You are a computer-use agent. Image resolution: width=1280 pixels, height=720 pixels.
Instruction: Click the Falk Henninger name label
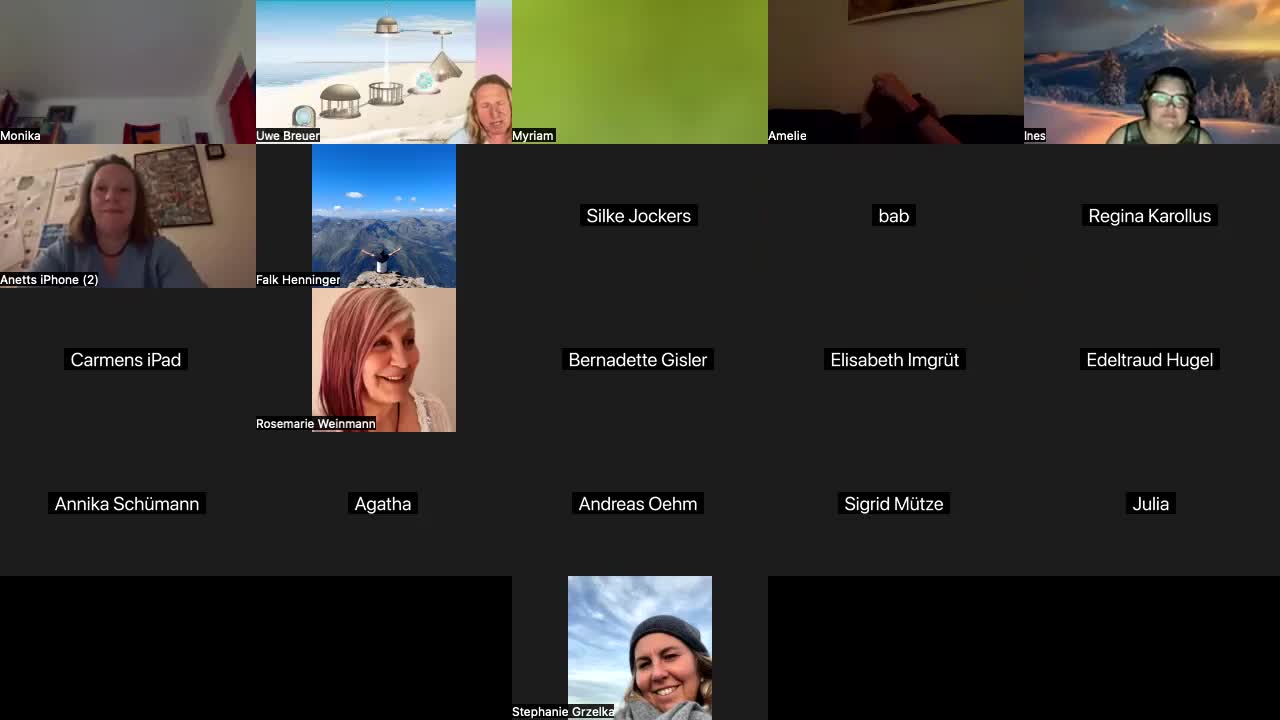pyautogui.click(x=298, y=280)
